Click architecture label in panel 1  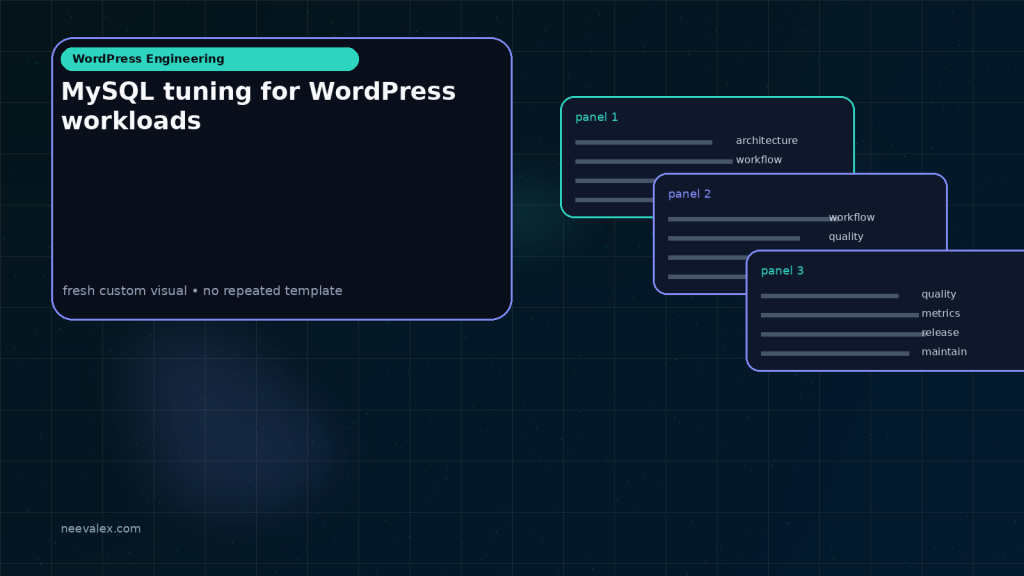click(x=767, y=140)
